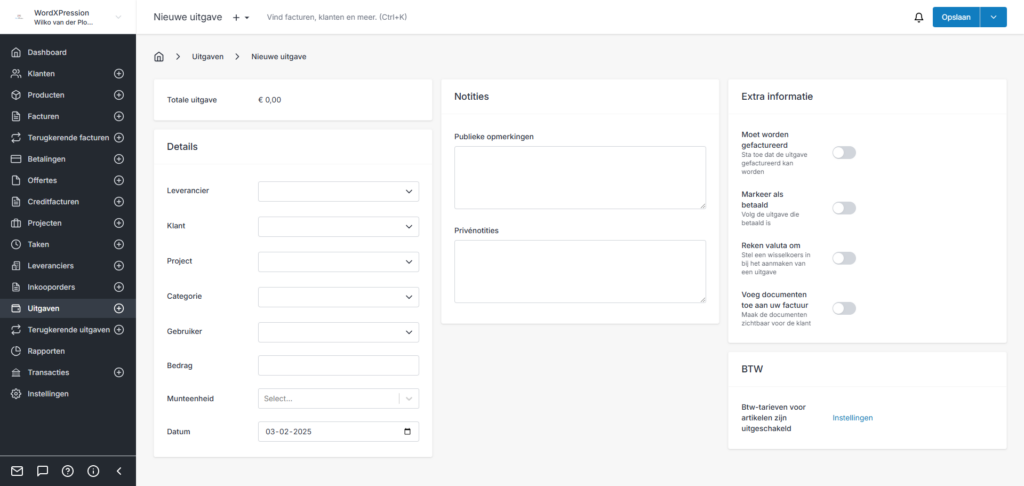Open the Categorie dropdown
Viewport: 1024px width, 486px height.
coord(338,297)
